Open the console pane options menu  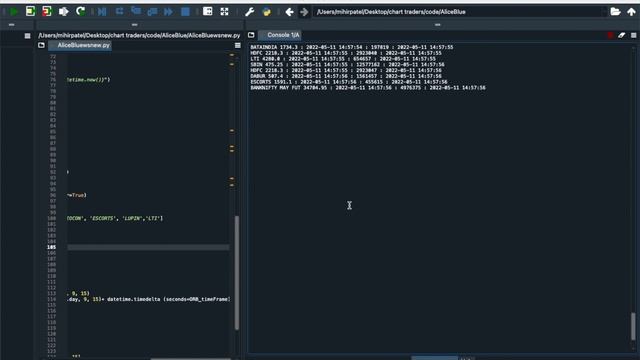[633, 36]
